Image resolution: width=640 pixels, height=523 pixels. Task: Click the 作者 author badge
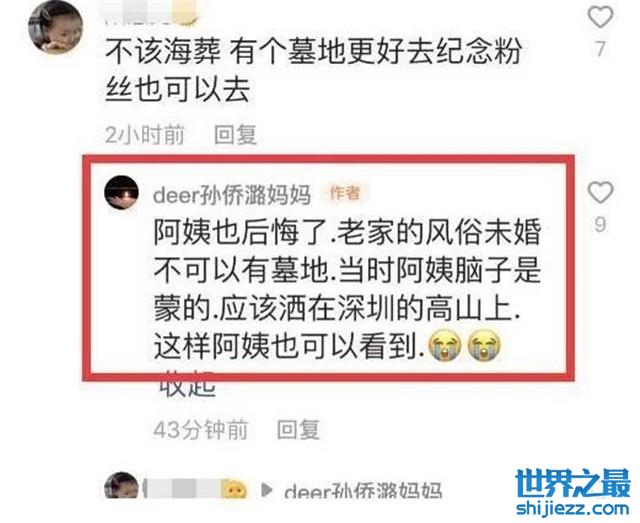point(345,193)
